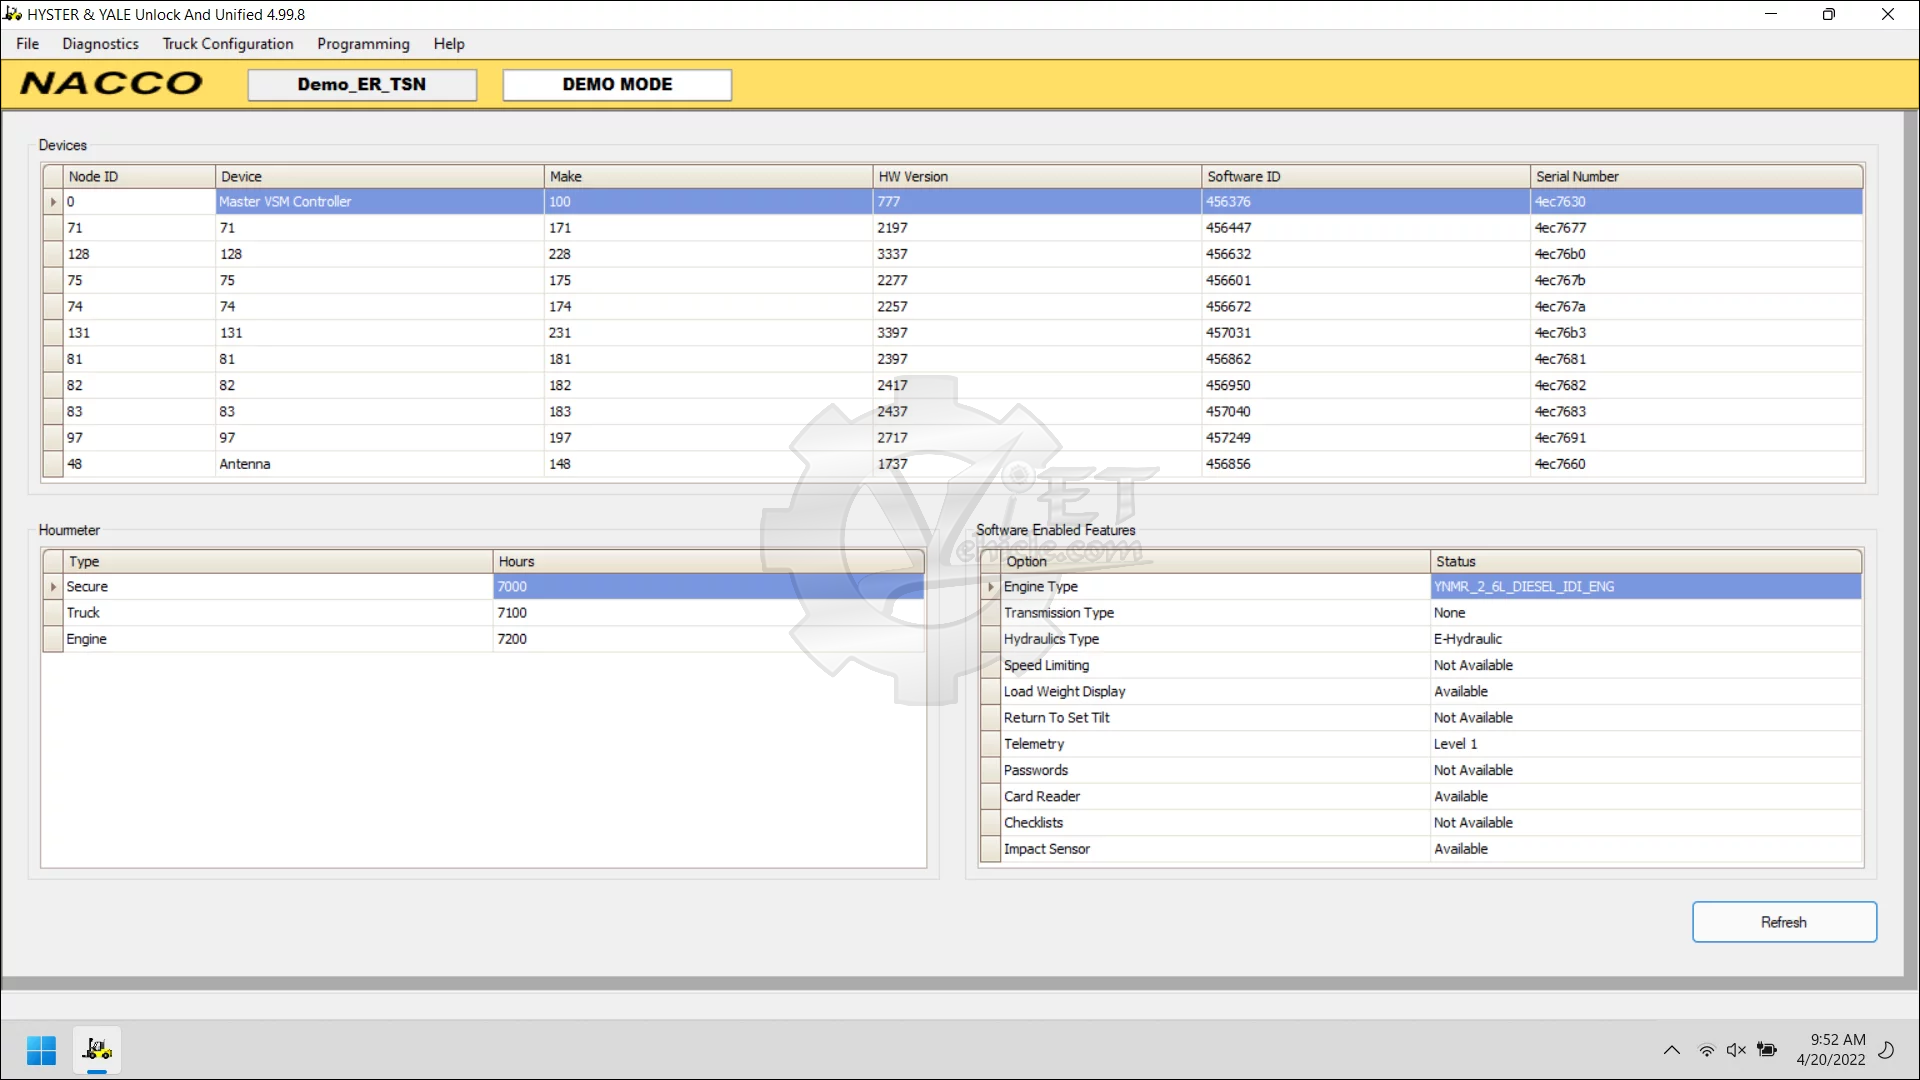1920x1080 pixels.
Task: Select the Passwords option
Action: (1215, 770)
